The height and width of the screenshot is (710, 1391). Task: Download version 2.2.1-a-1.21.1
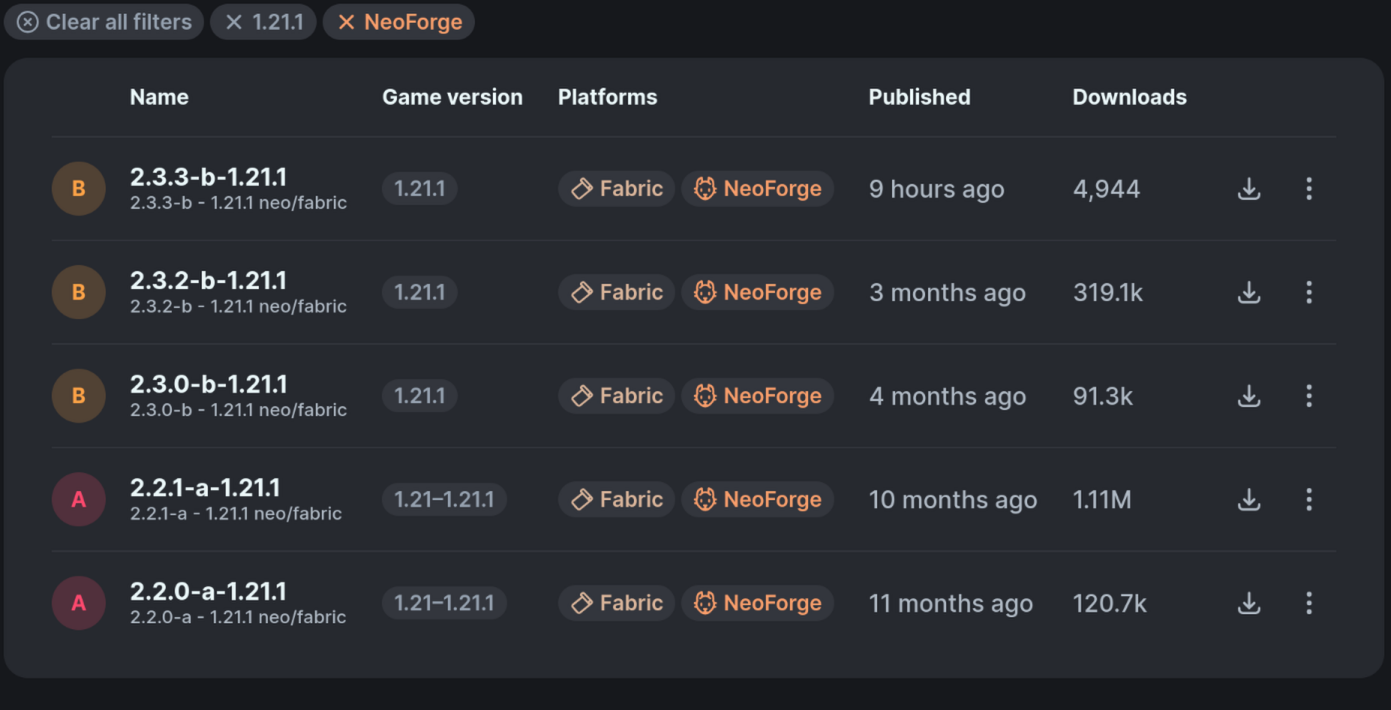click(1248, 500)
